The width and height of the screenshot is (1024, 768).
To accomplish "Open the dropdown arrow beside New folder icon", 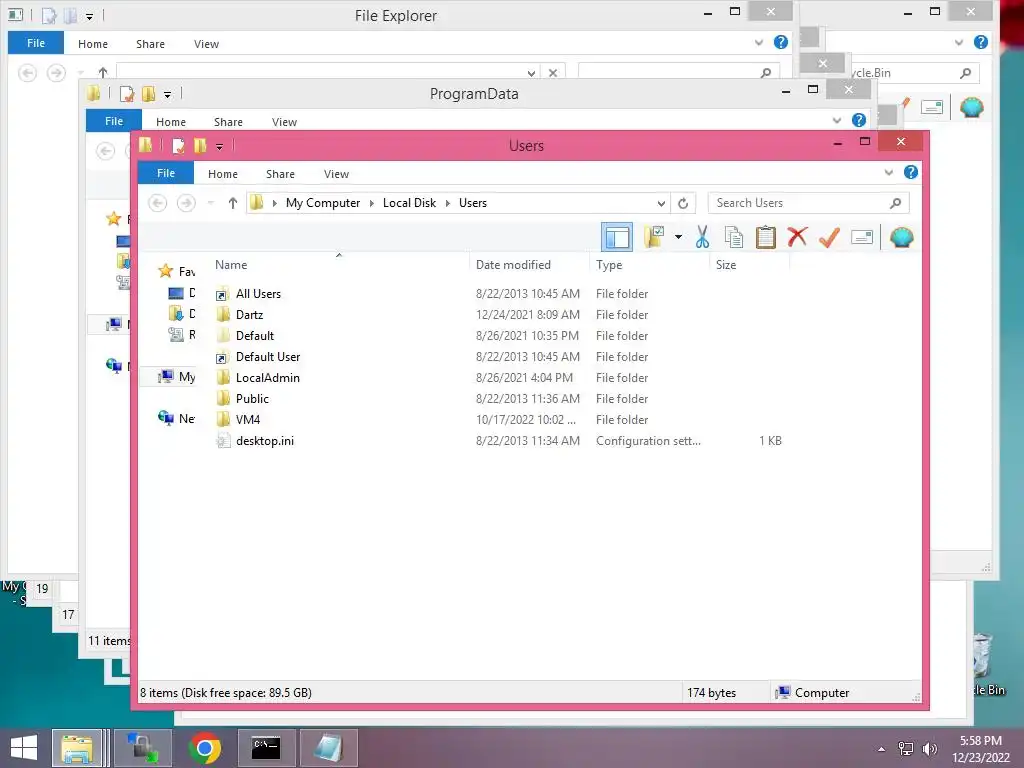I will (x=679, y=237).
